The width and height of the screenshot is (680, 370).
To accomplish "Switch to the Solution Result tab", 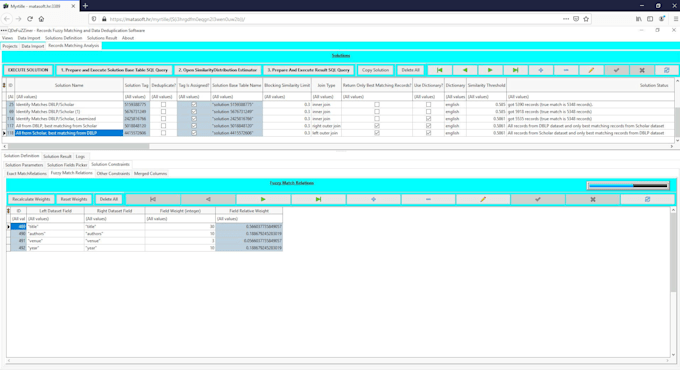I will pos(57,156).
